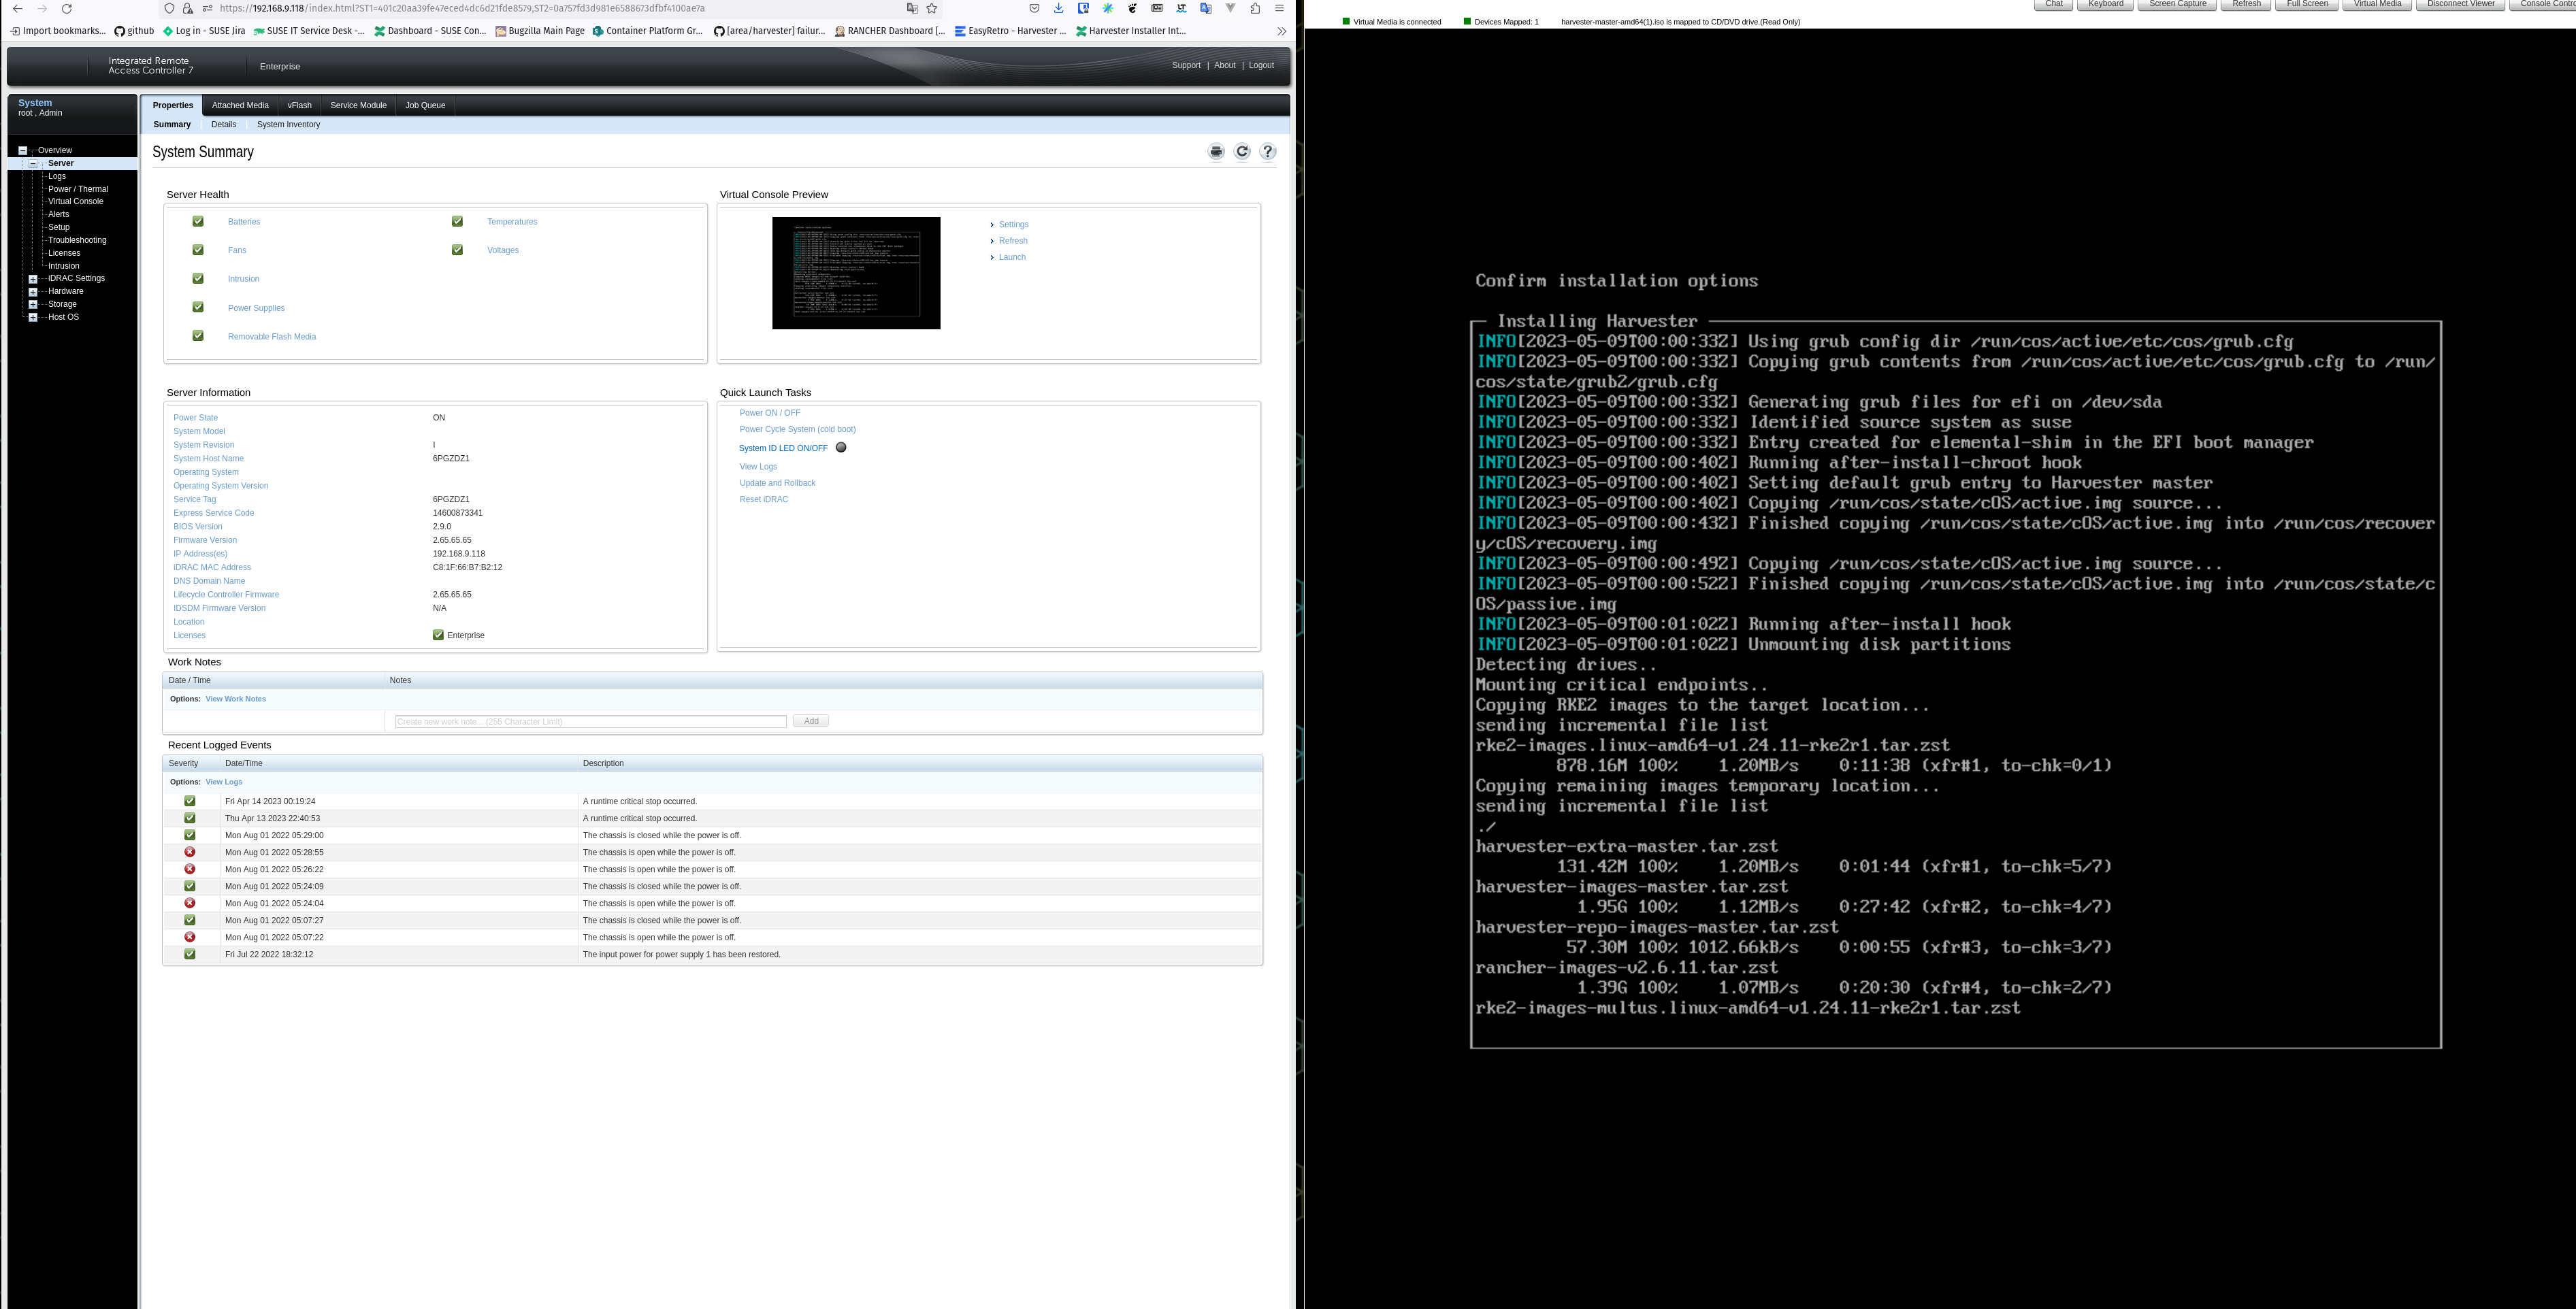This screenshot has width=2576, height=1309.
Task: Take a Screen Capture in console viewer
Action: (x=2177, y=4)
